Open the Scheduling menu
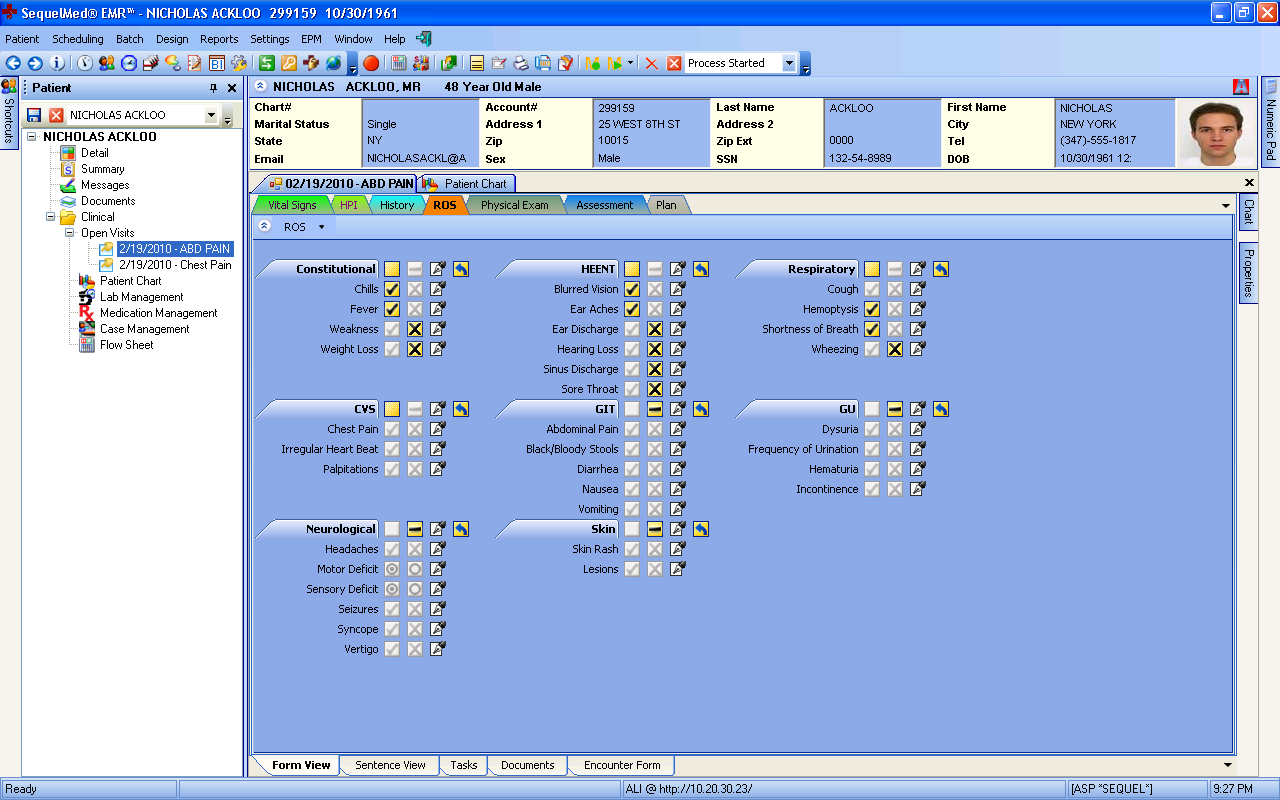1280x800 pixels. click(x=78, y=39)
